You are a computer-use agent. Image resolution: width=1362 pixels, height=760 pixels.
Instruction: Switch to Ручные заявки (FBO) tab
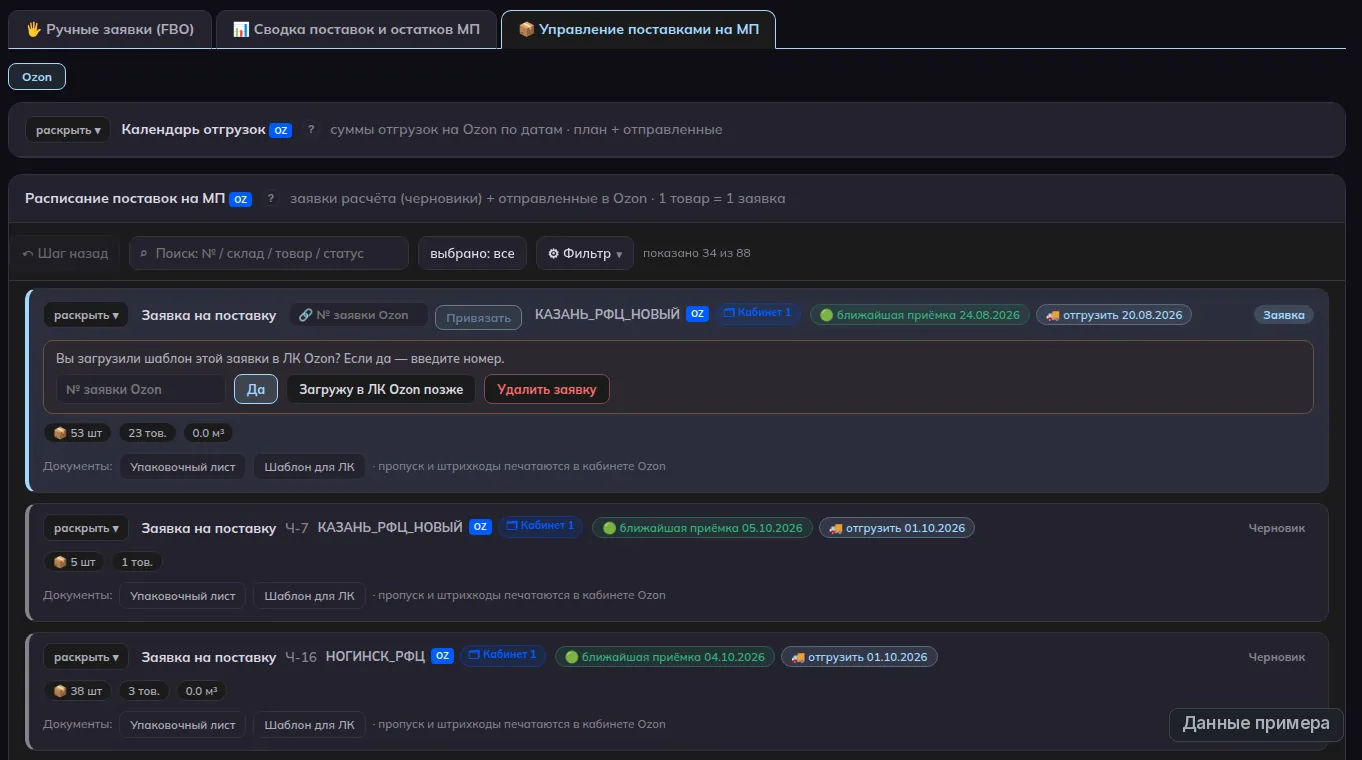point(110,30)
